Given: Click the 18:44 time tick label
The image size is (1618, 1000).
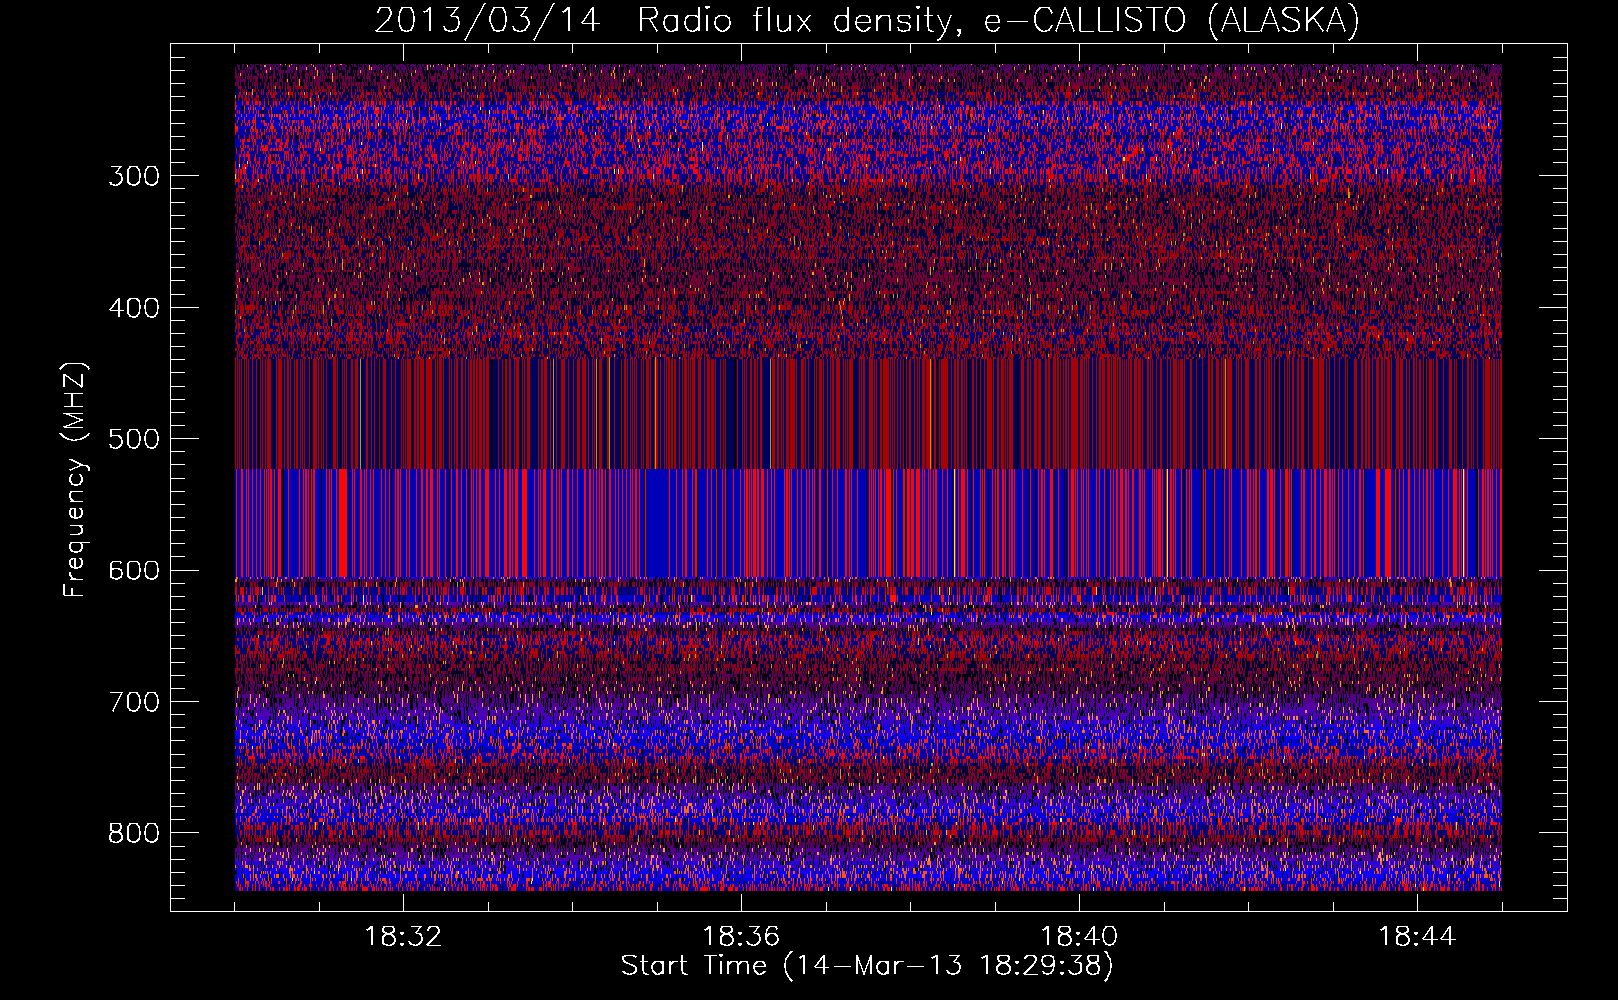Looking at the screenshot, I should click(1417, 937).
